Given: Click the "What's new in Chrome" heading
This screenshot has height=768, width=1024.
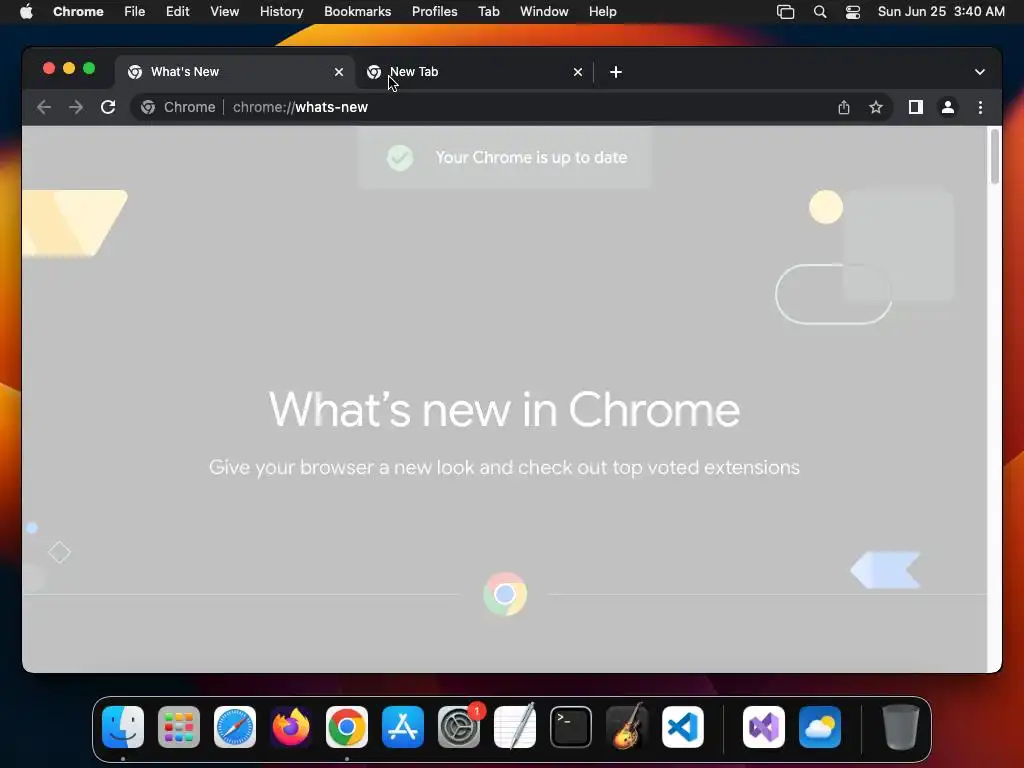Looking at the screenshot, I should pyautogui.click(x=504, y=409).
